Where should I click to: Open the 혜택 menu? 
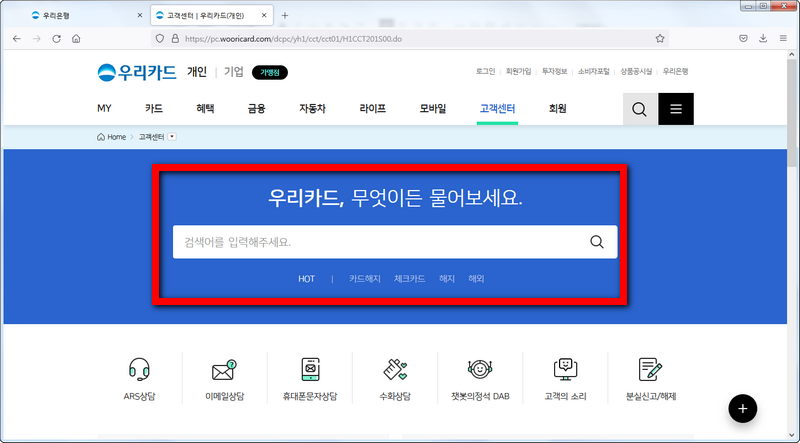tap(205, 108)
